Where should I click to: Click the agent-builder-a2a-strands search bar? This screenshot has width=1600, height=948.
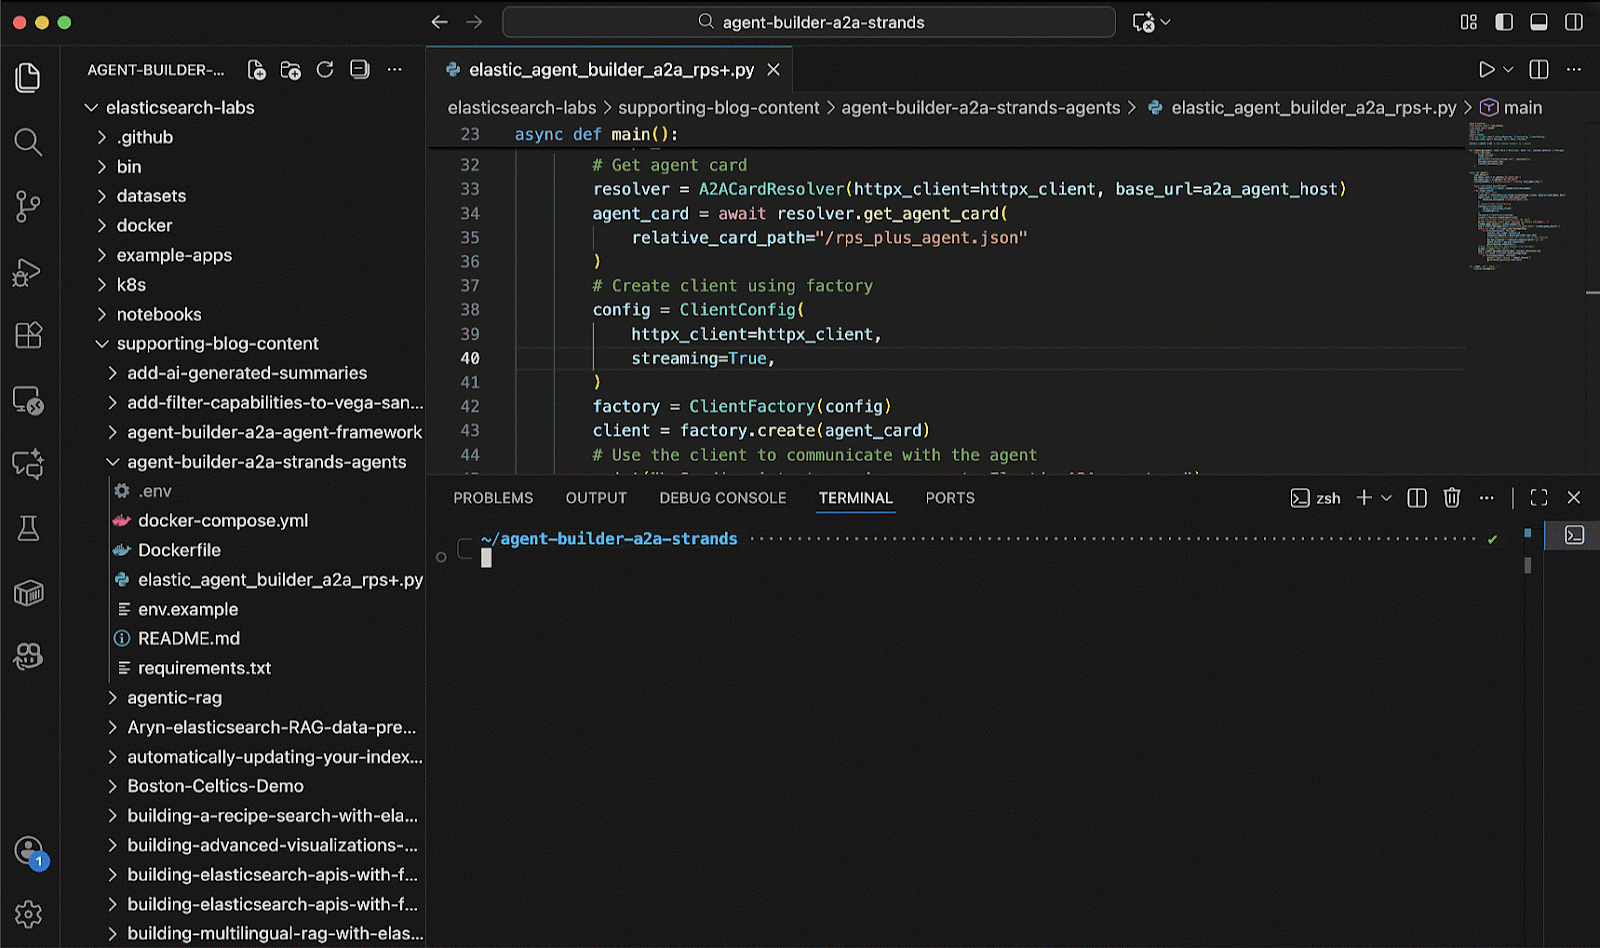coord(808,22)
